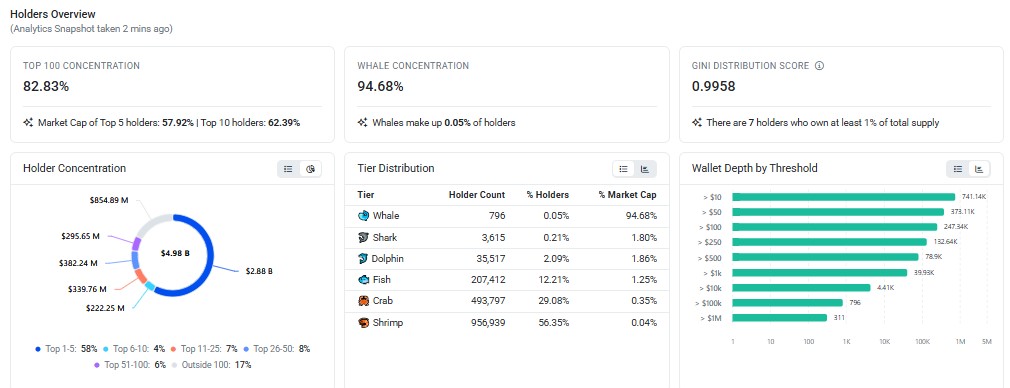Click the > $10 bar showing 741.14K

click(x=844, y=197)
